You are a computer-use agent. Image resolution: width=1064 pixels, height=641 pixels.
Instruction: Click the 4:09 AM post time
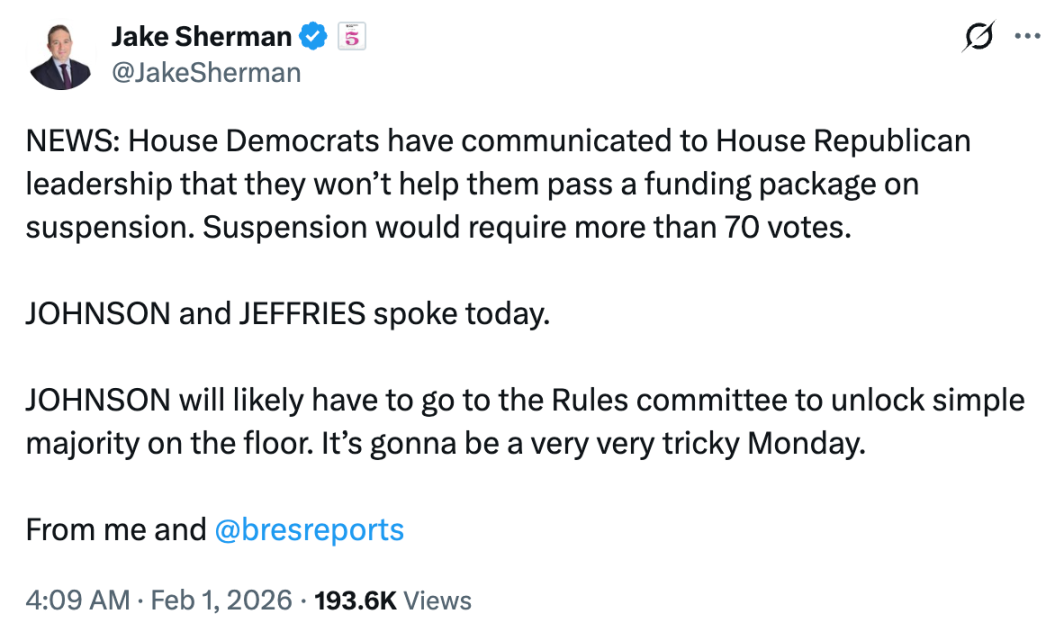[x=78, y=600]
